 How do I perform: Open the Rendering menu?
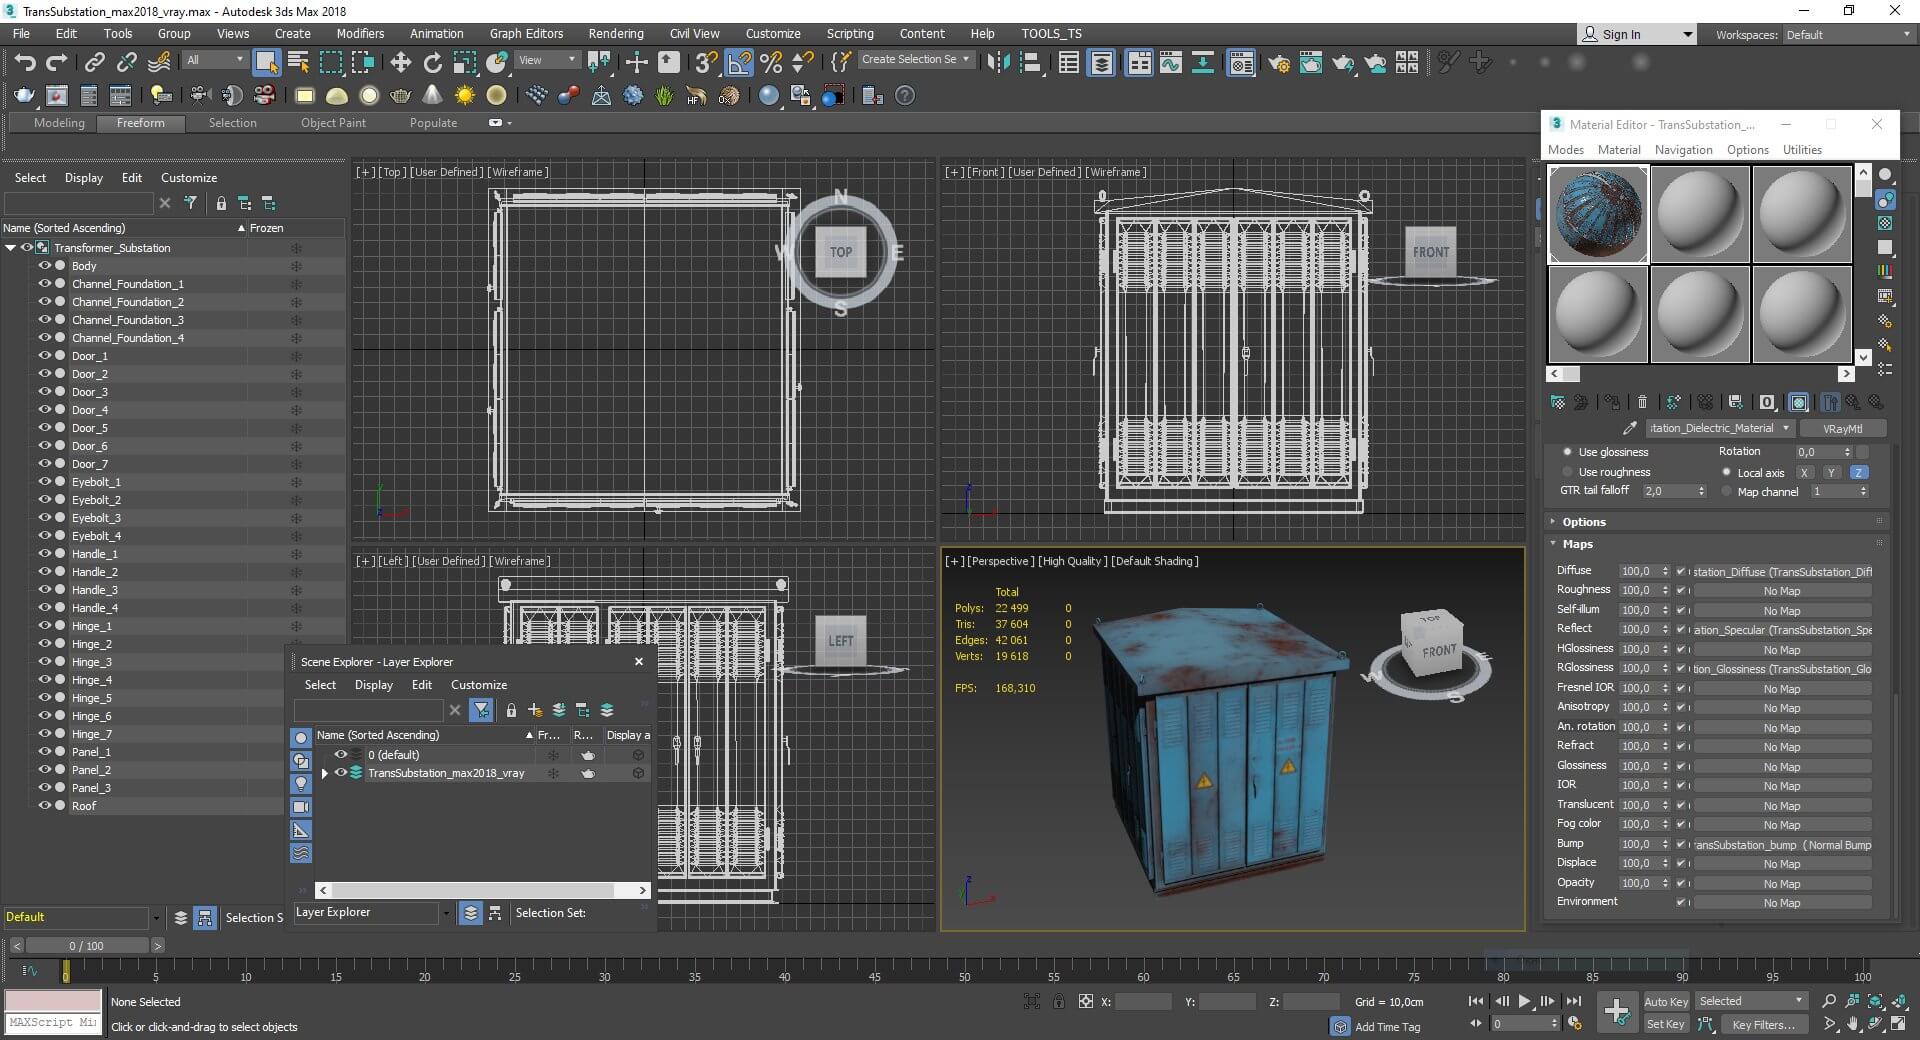(615, 33)
